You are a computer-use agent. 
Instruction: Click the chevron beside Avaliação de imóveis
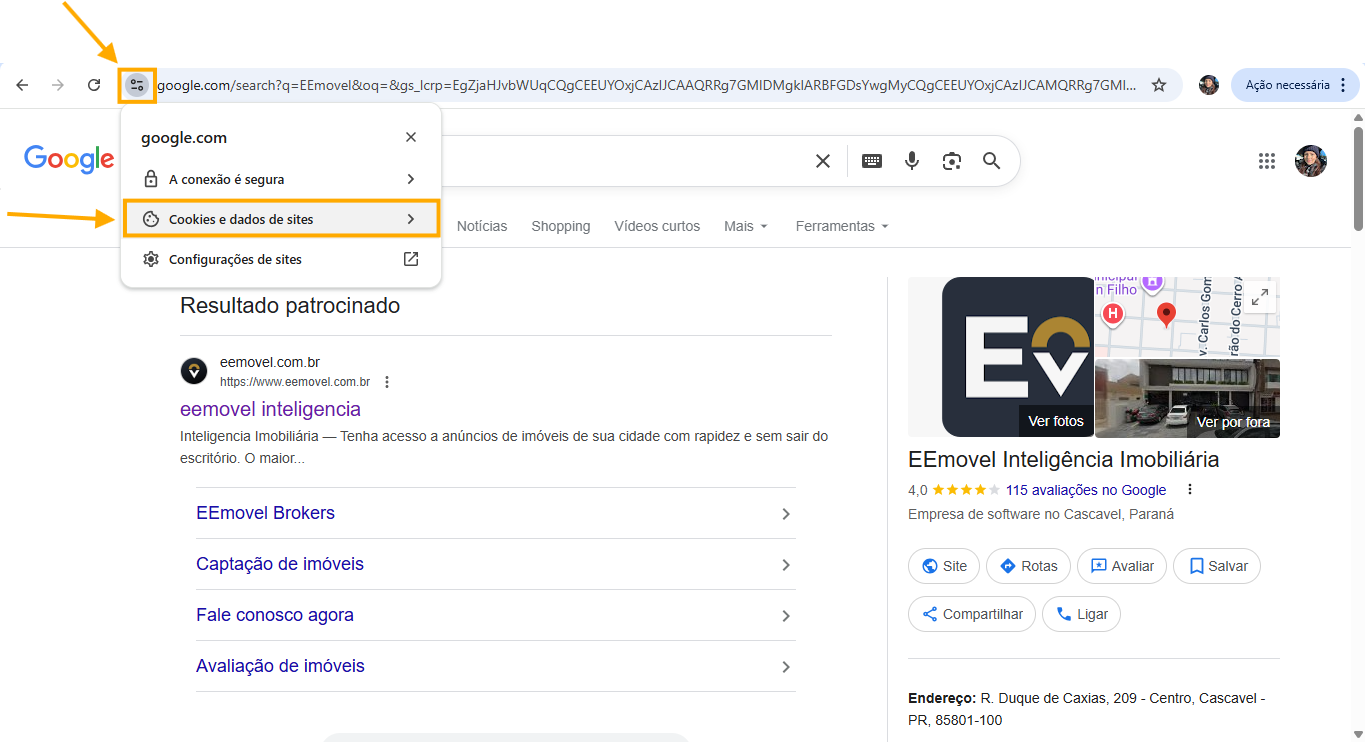click(x=786, y=667)
